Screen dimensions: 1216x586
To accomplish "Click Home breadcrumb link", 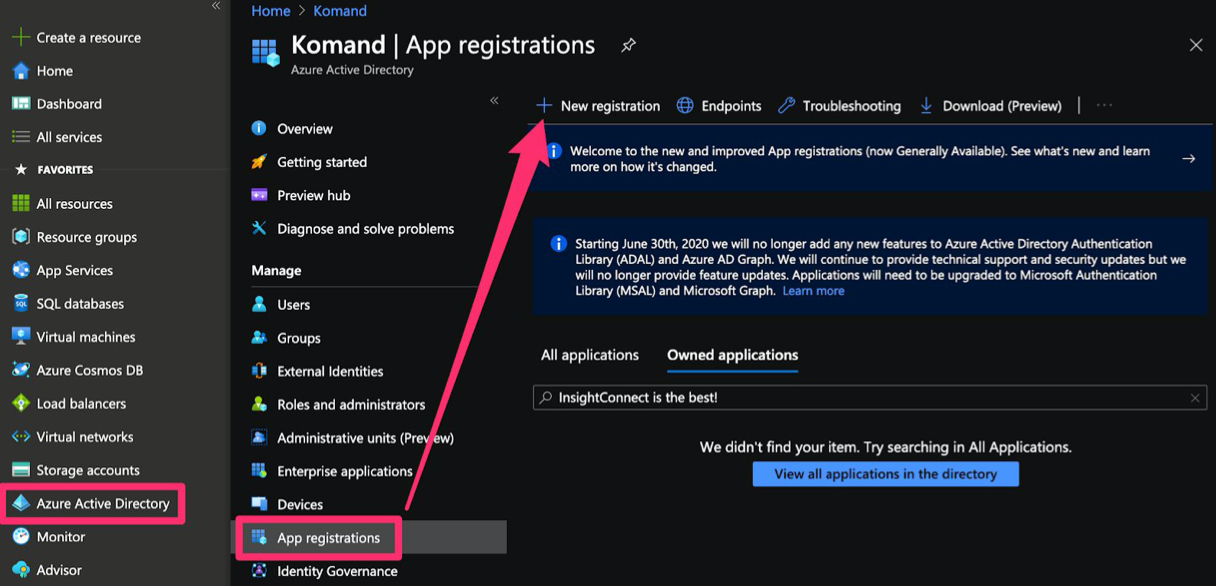I will [x=270, y=11].
